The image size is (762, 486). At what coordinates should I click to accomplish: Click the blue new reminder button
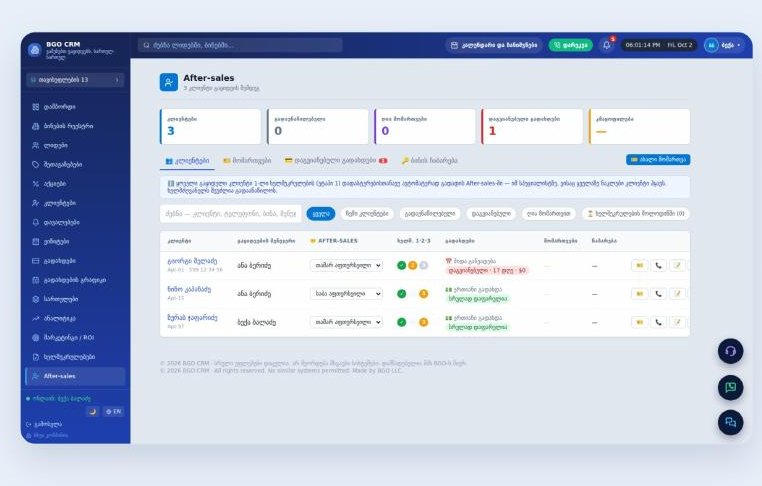[x=658, y=159]
